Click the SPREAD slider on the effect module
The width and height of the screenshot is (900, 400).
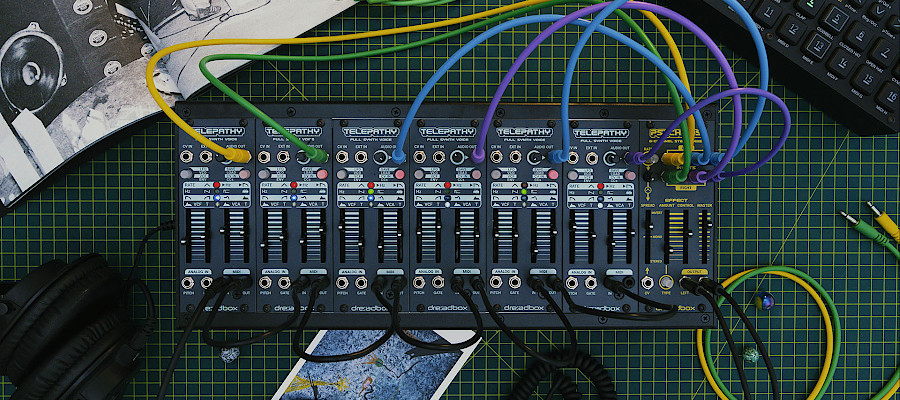[648, 235]
